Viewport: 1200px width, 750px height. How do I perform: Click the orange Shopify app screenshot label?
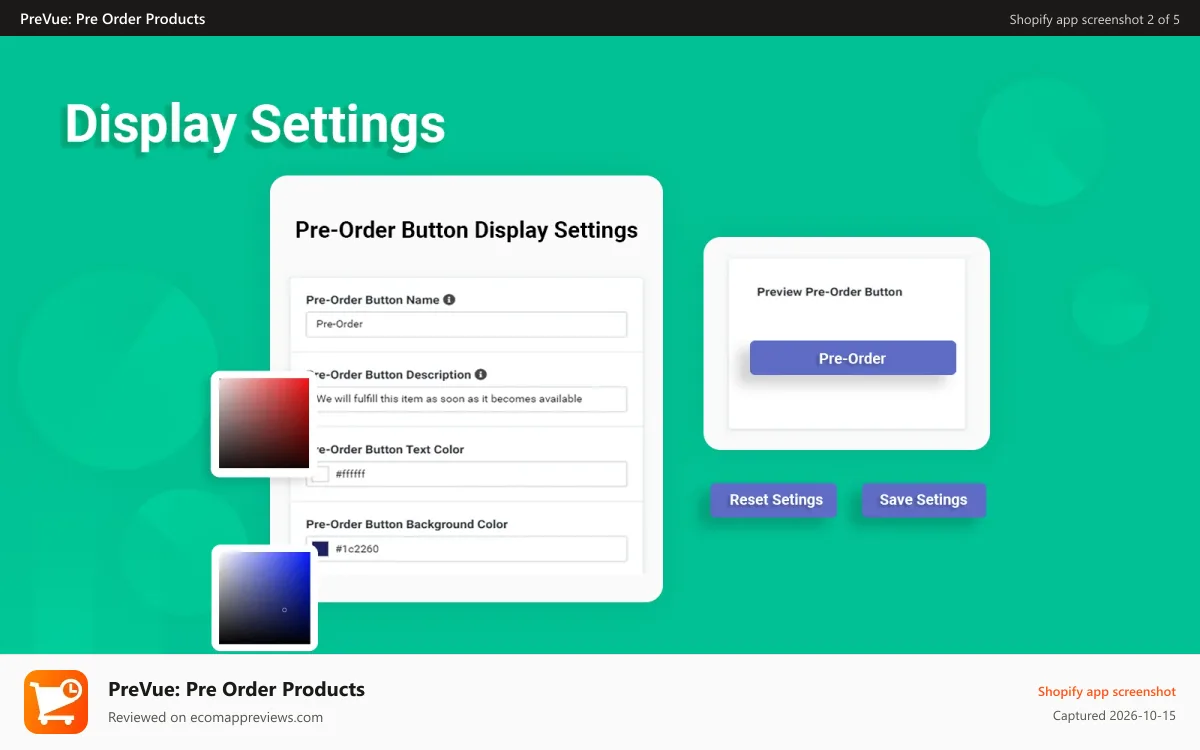coord(1106,692)
